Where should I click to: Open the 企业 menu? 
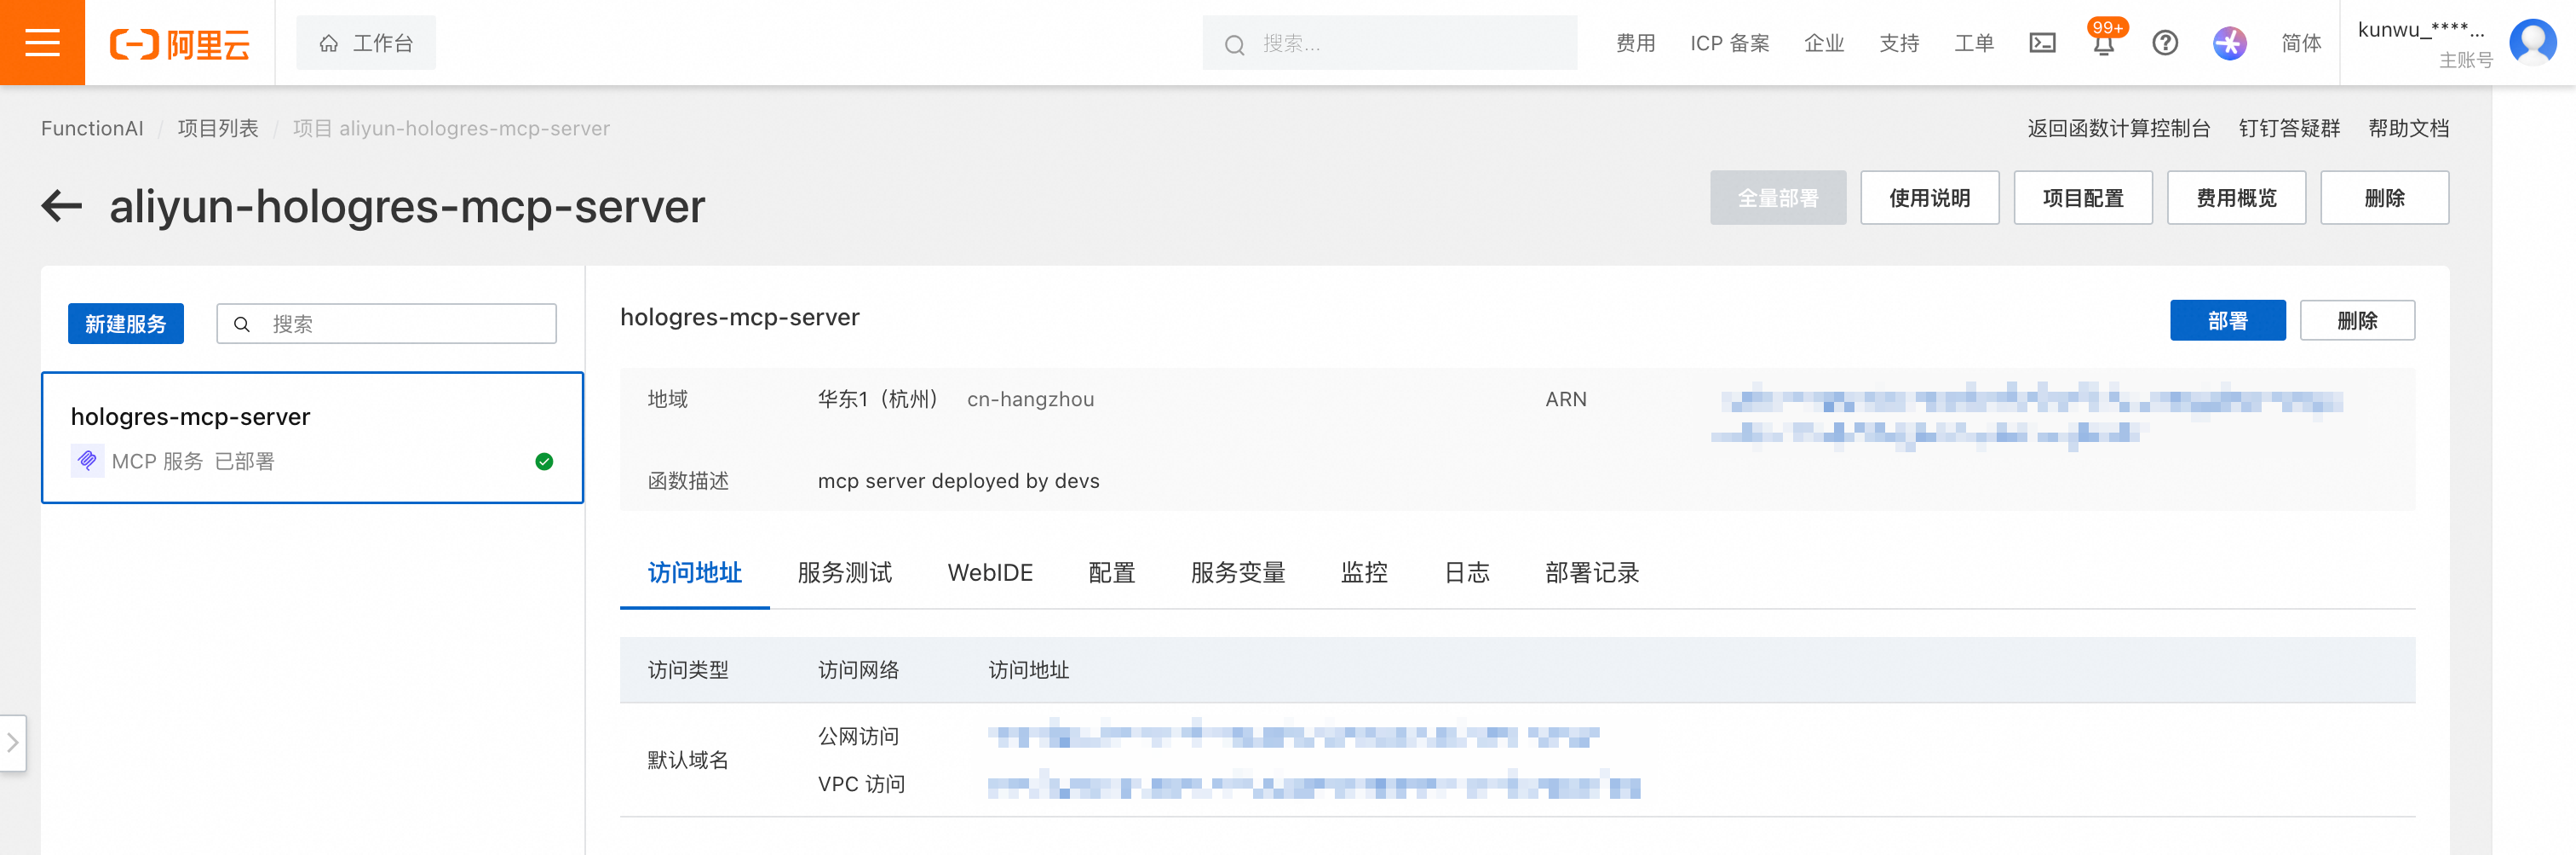(x=1824, y=43)
